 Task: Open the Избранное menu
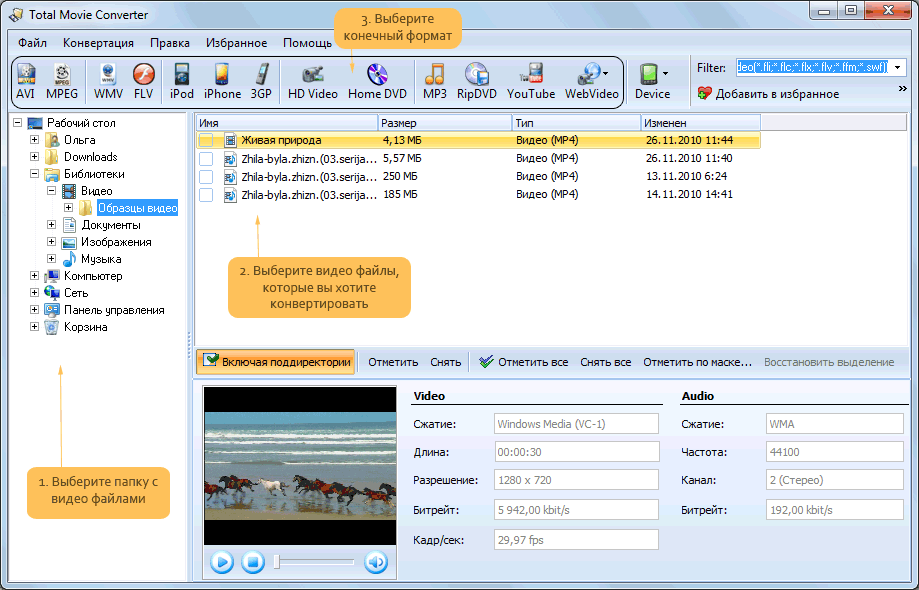click(236, 43)
